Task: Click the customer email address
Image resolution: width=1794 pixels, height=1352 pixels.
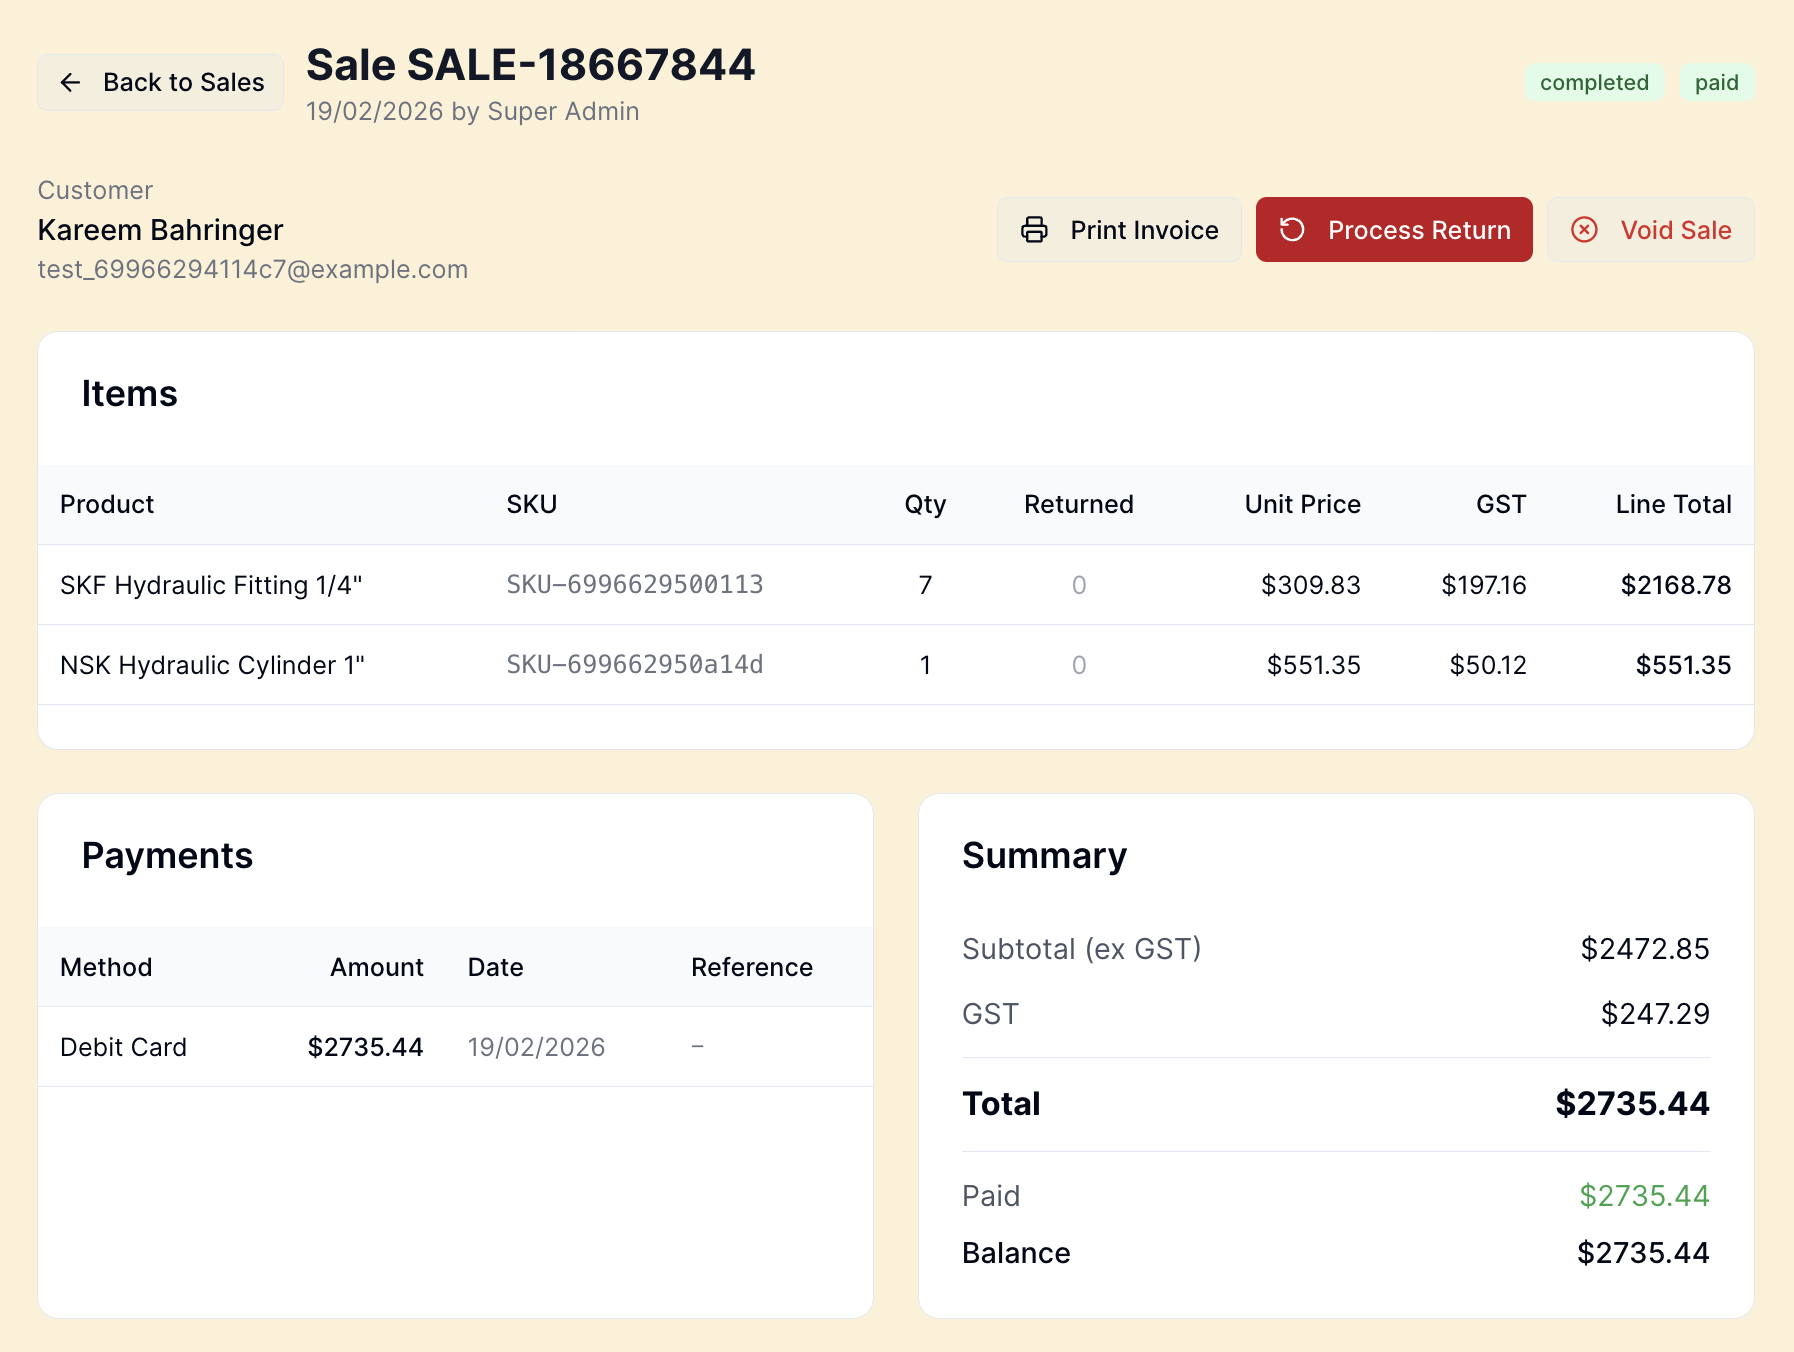Action: click(253, 270)
